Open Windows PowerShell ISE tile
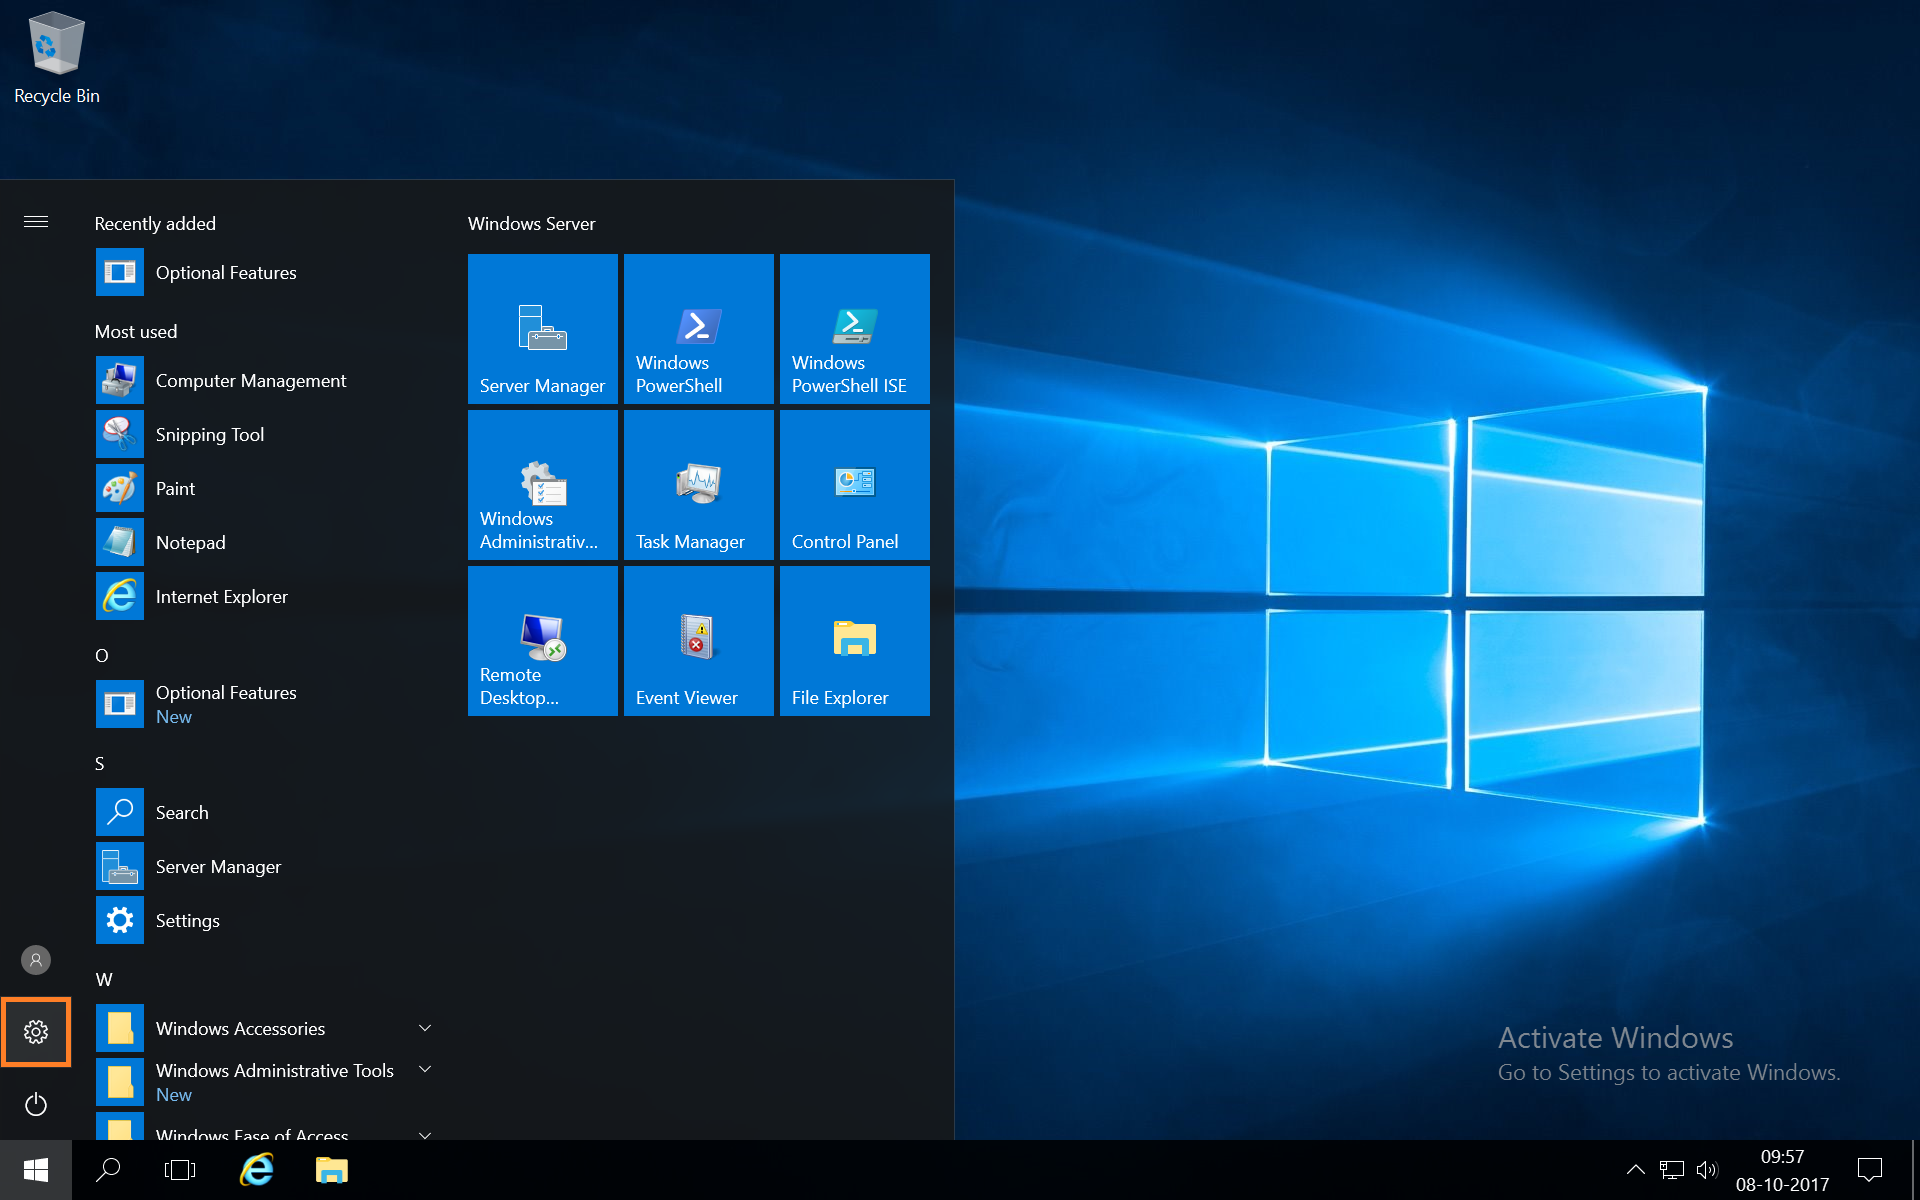The image size is (1920, 1200). pyautogui.click(x=854, y=328)
